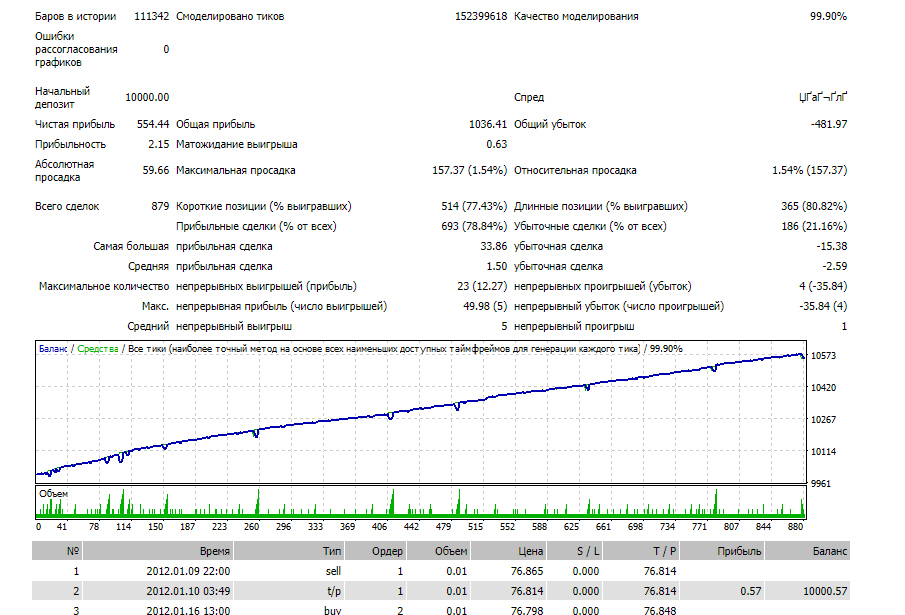
Task: Click the Цена column header
Action: pyautogui.click(x=508, y=551)
